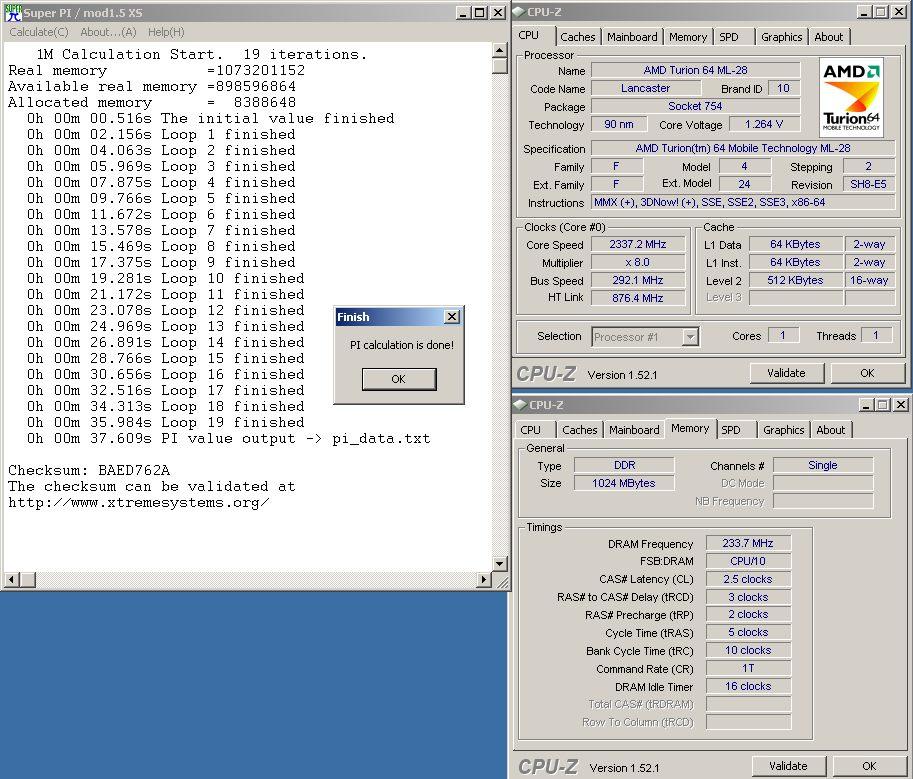Viewport: 913px width, 779px height.
Task: Open the Calculate(C) menu in Super PI
Action: click(x=38, y=32)
